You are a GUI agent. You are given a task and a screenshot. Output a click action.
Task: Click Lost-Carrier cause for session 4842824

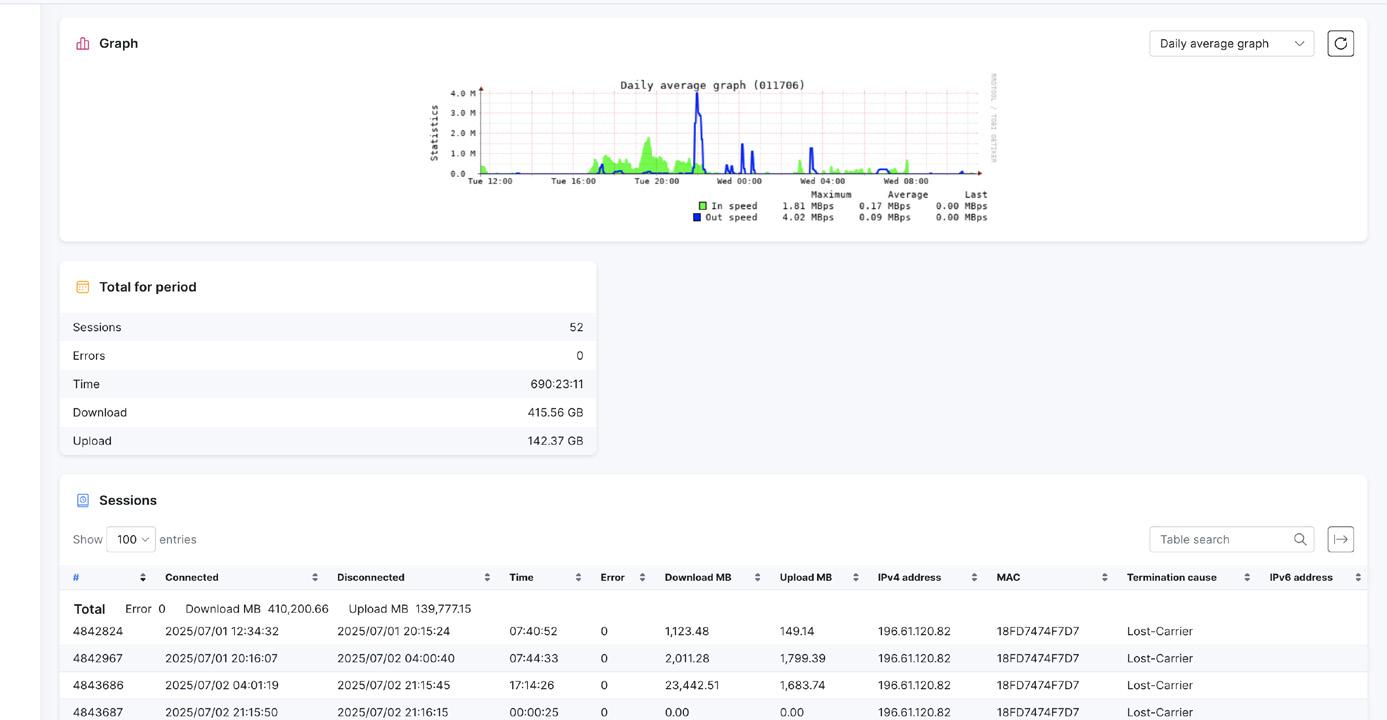[1160, 631]
